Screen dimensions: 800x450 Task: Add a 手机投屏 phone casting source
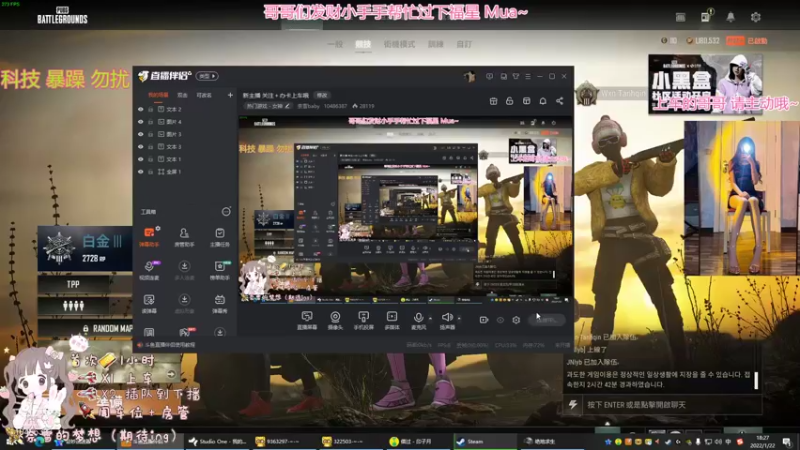363,320
